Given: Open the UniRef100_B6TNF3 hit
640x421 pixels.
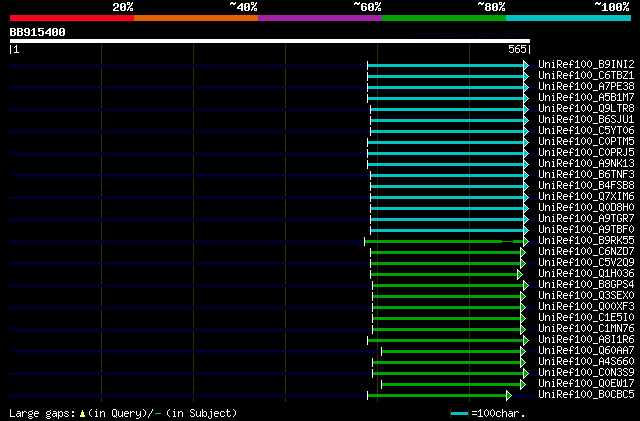Looking at the screenshot, I should 586,175.
